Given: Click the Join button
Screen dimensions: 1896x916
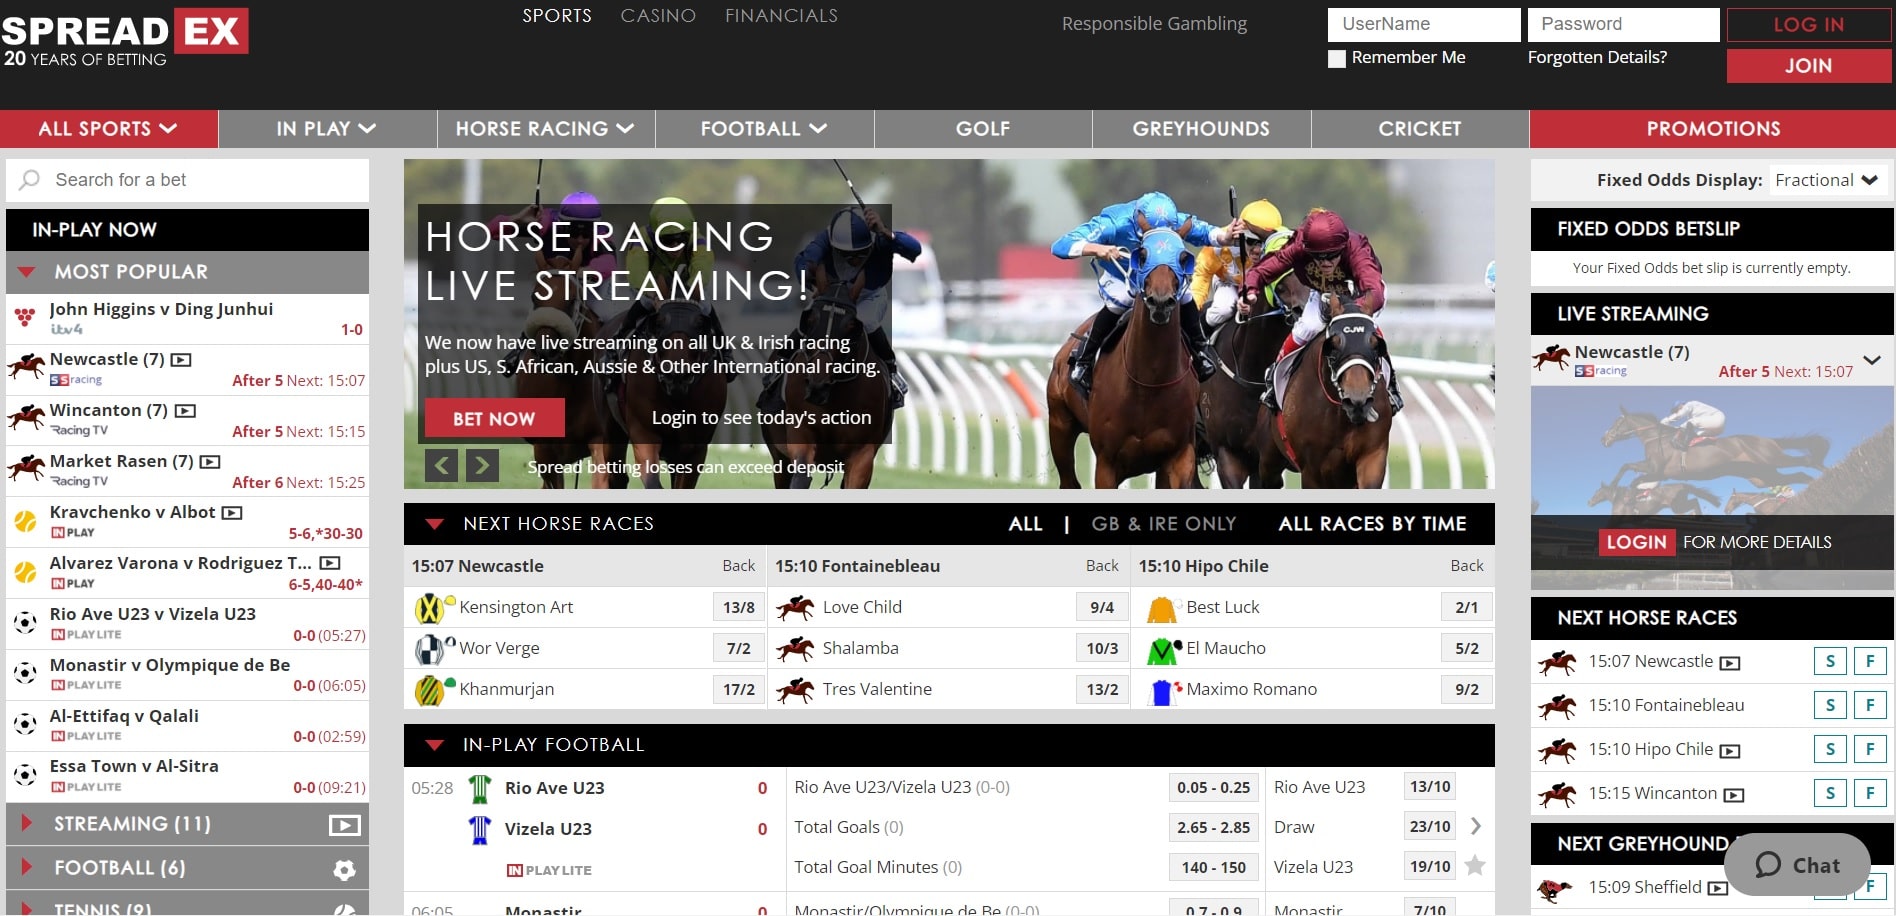Looking at the screenshot, I should 1809,66.
